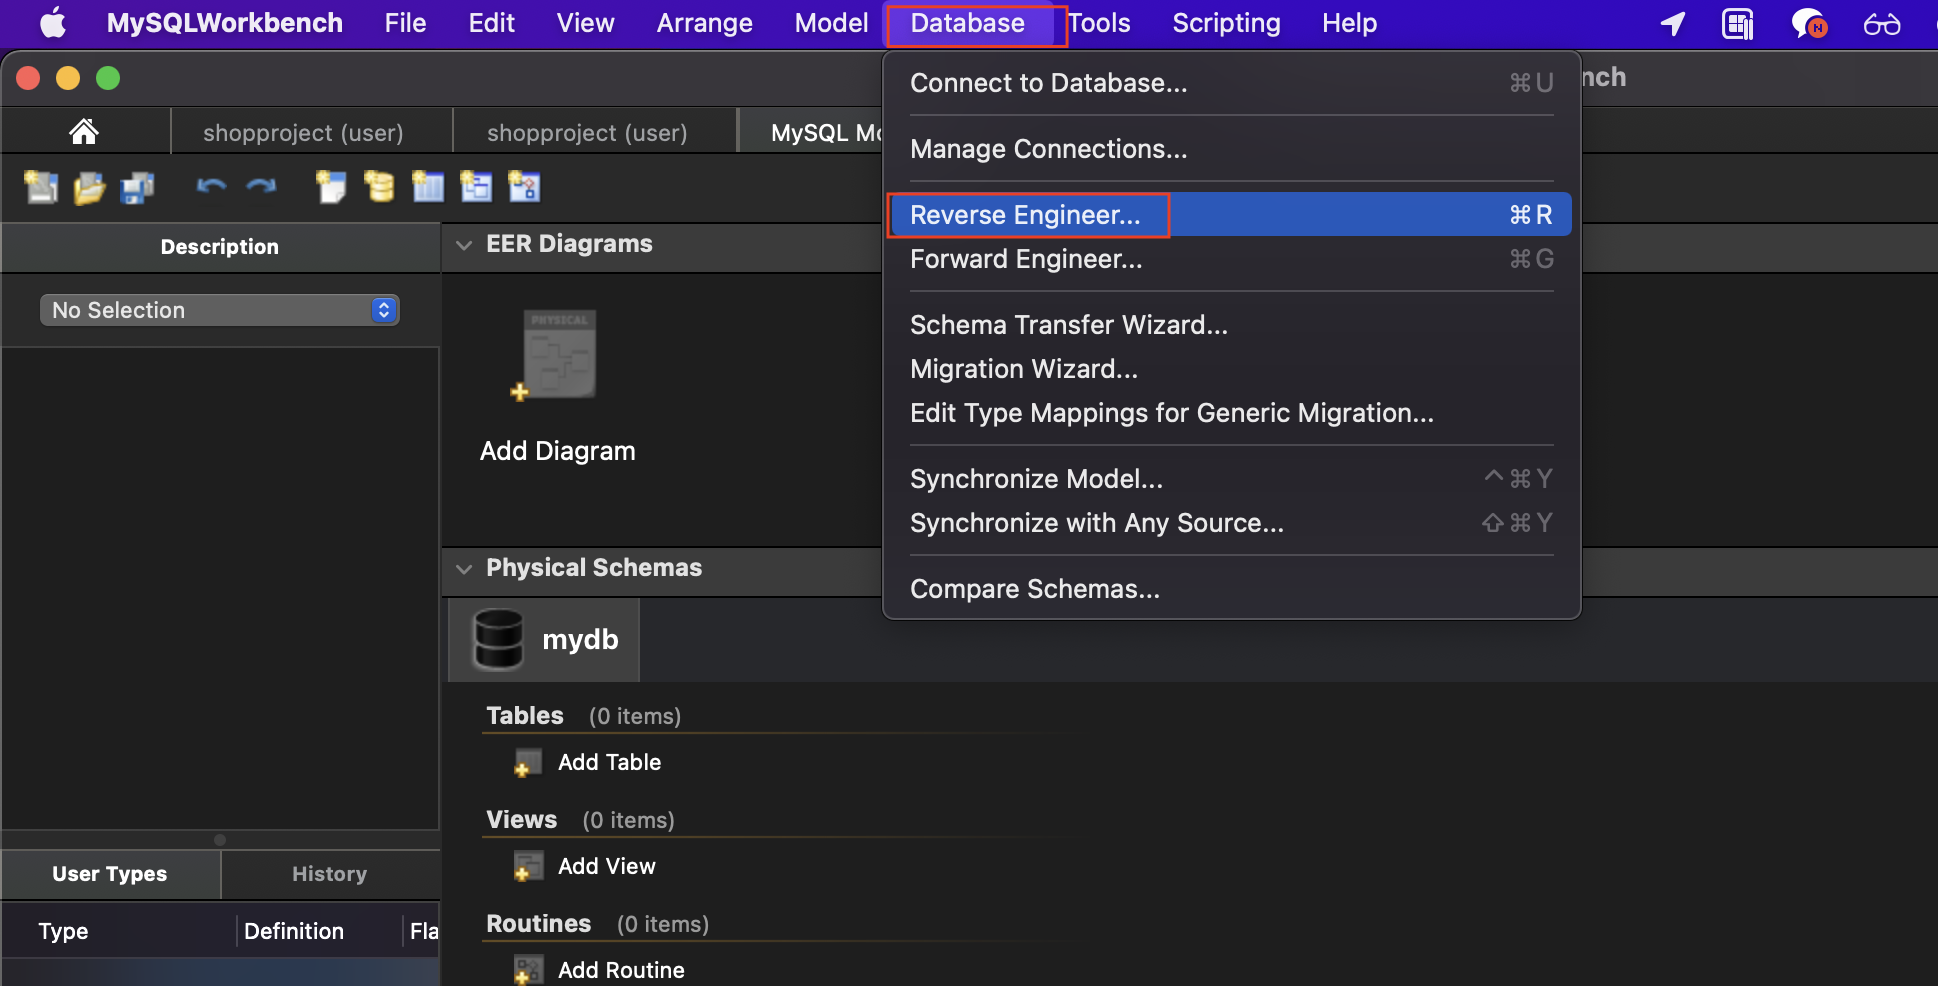
Task: Click the Description panel header
Action: click(x=220, y=247)
